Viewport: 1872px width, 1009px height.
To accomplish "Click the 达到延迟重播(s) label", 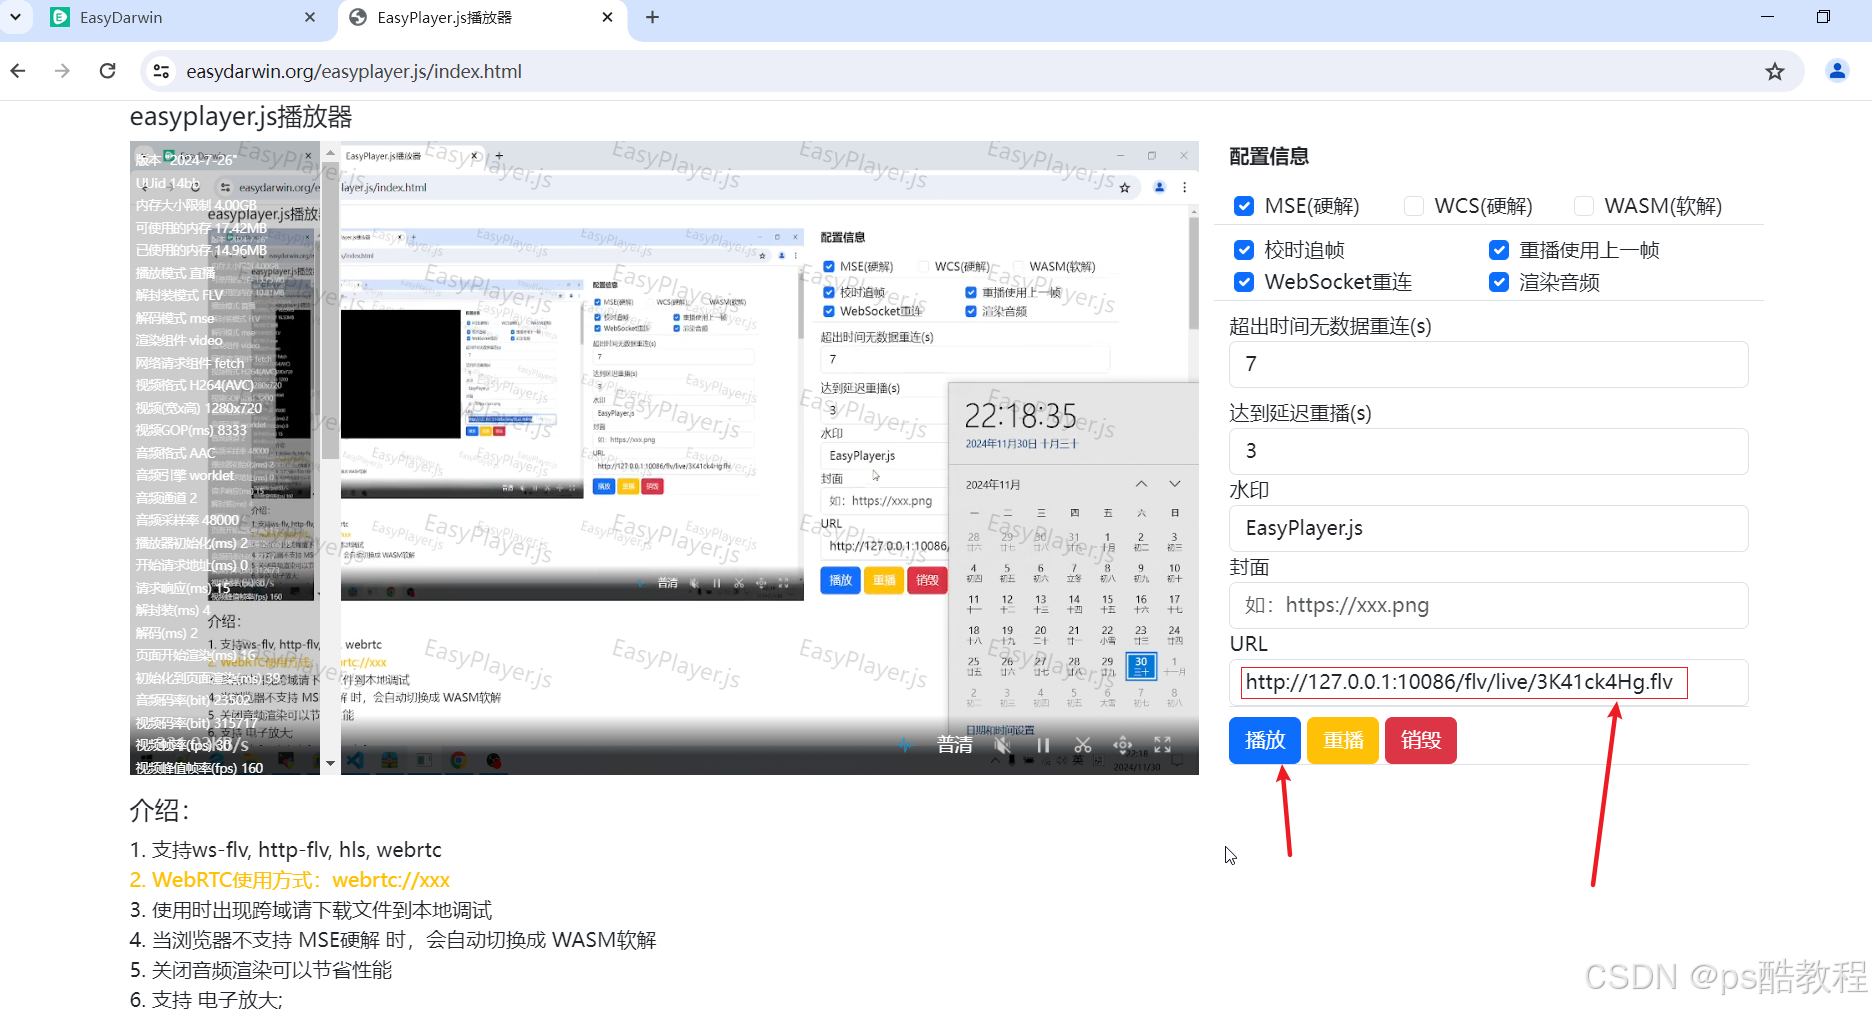I will tap(1300, 413).
